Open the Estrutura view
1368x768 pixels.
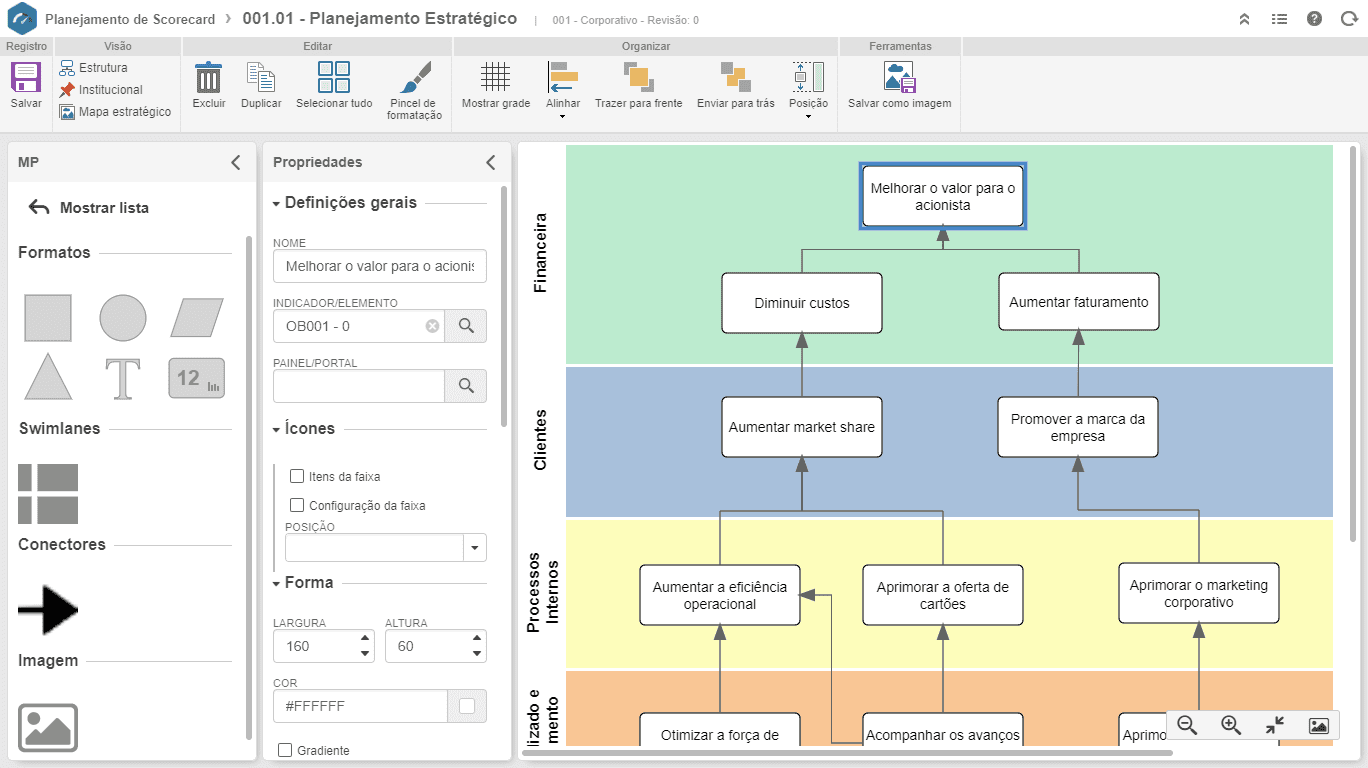point(93,68)
